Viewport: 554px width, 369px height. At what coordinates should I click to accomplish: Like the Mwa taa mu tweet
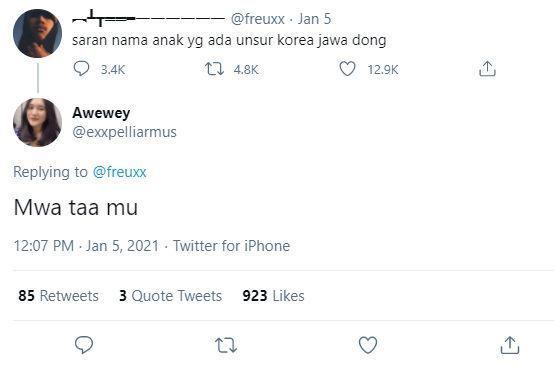368,345
